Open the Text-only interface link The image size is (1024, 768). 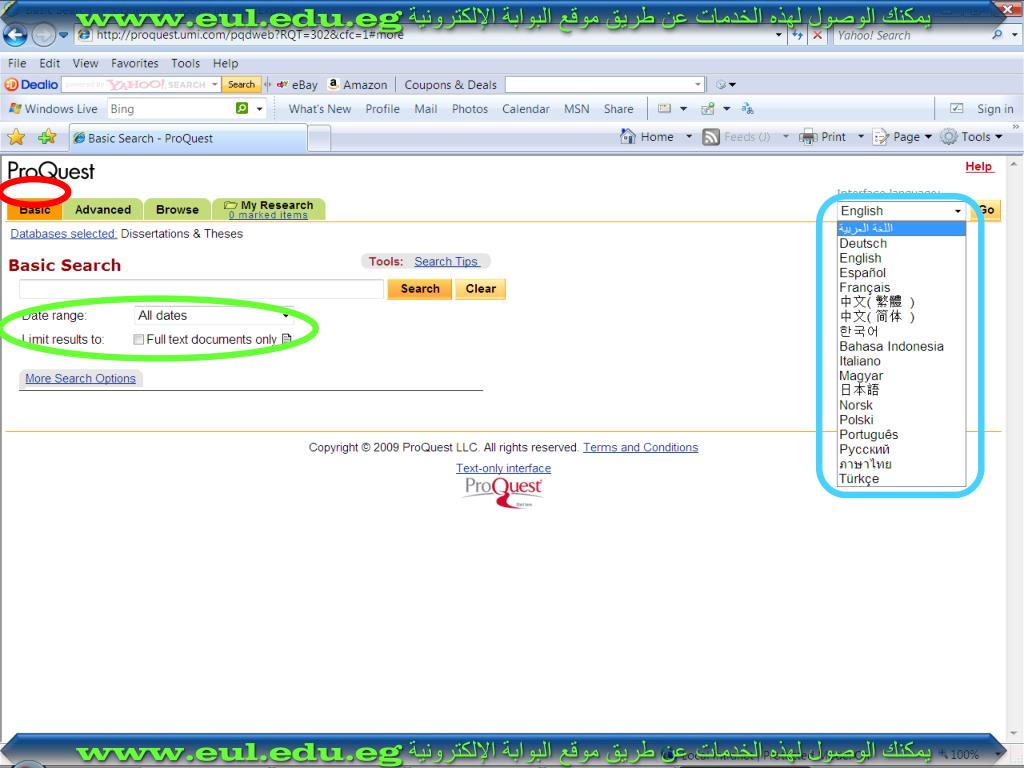coord(504,468)
